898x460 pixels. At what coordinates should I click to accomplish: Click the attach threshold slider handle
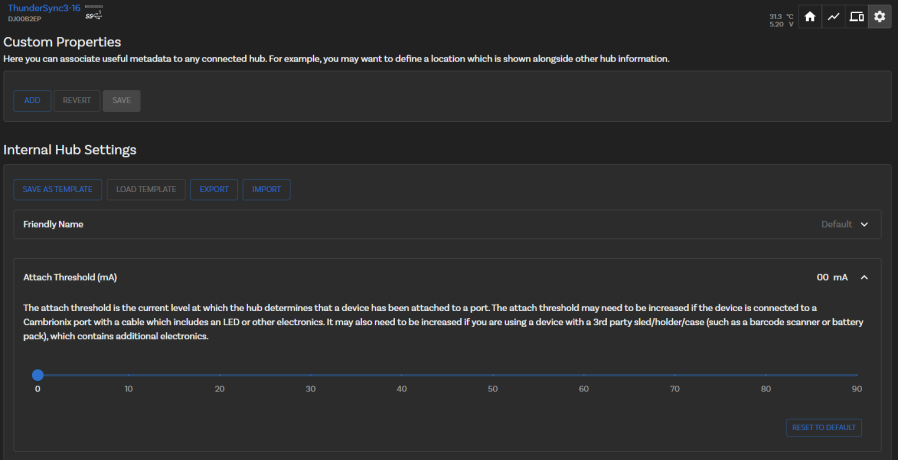point(38,375)
